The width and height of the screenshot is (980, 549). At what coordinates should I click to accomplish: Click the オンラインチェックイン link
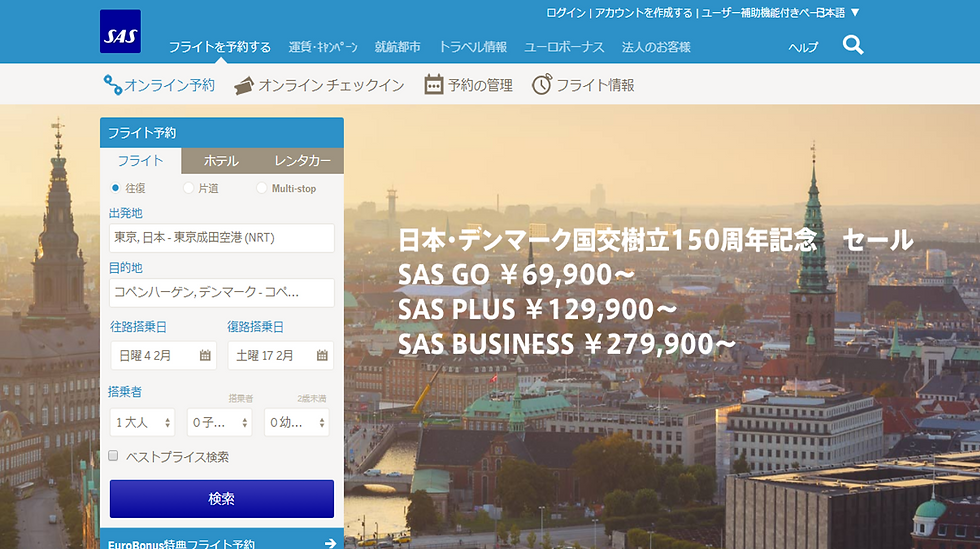[x=331, y=85]
